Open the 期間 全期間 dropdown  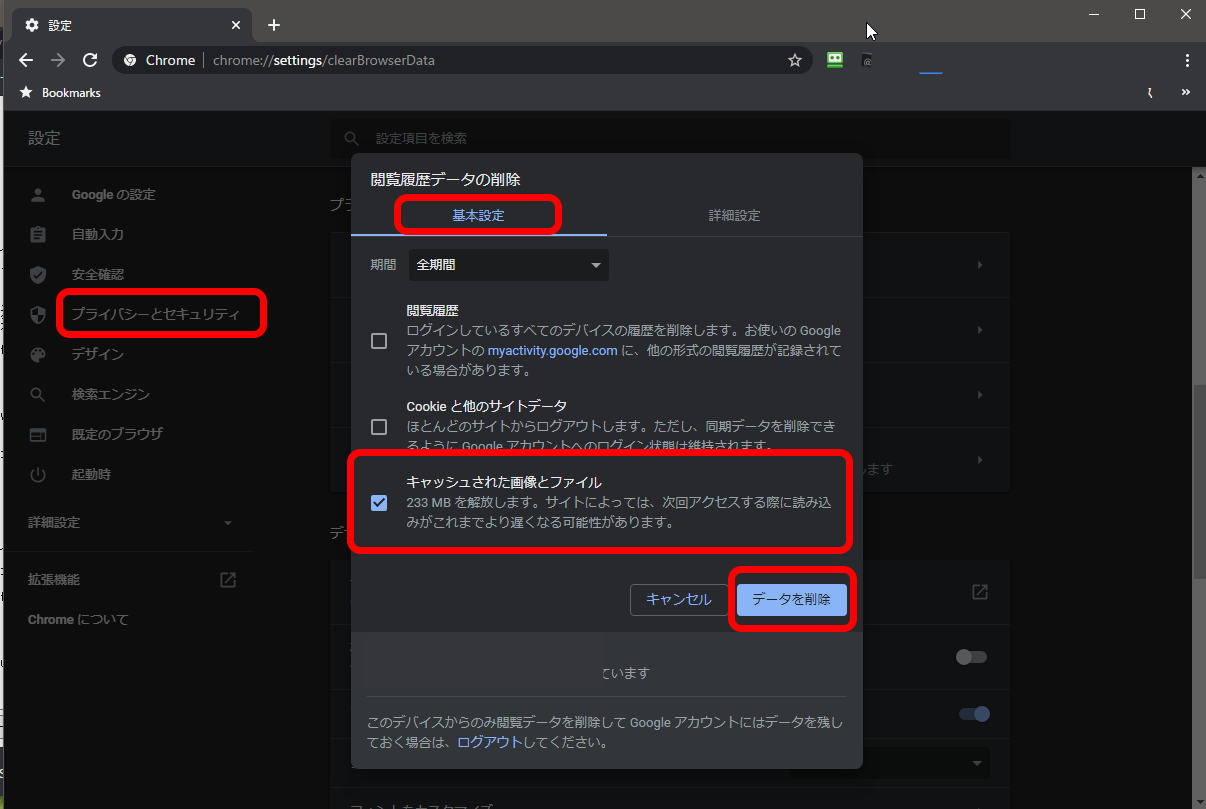click(510, 265)
